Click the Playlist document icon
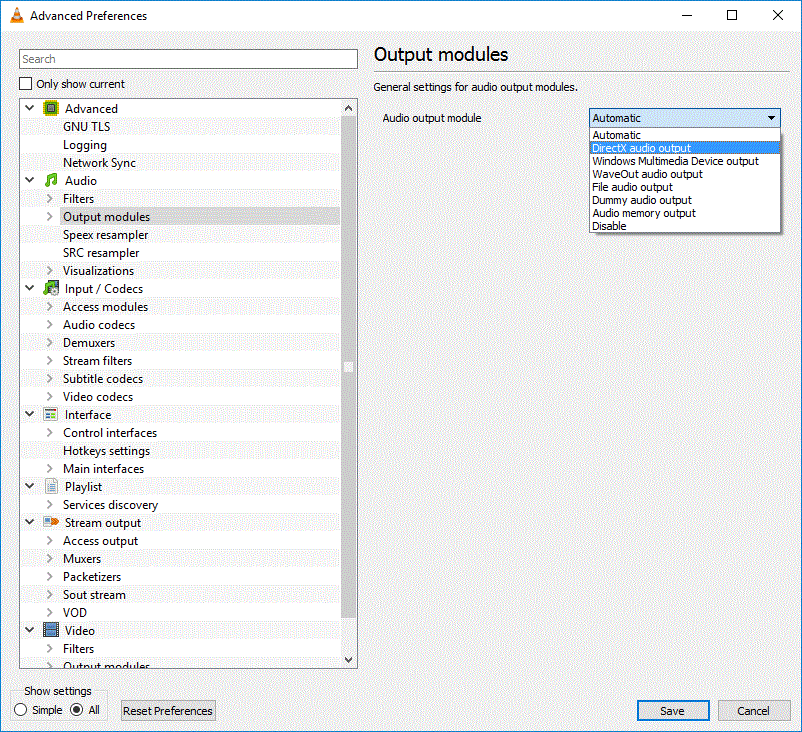802x732 pixels. 51,487
